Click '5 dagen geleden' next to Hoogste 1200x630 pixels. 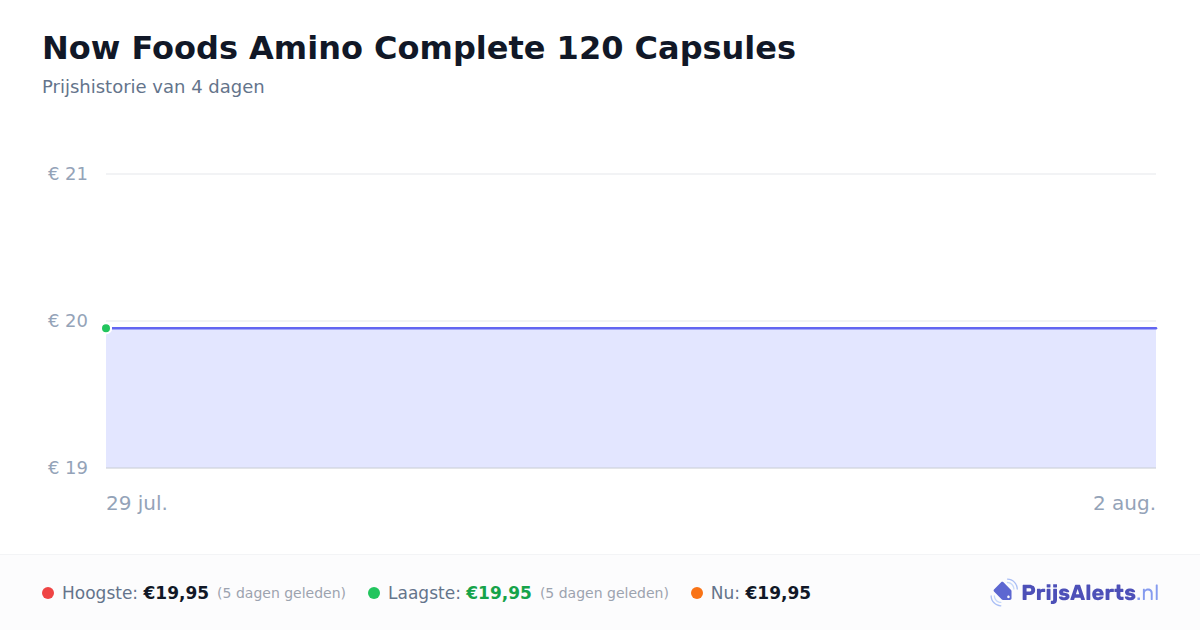(281, 594)
